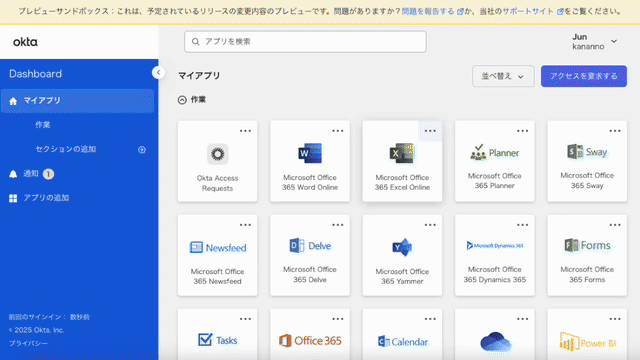Screen dimensions: 640x360
Task: Launch Microsoft Office 365 Word Online
Action: [310, 161]
